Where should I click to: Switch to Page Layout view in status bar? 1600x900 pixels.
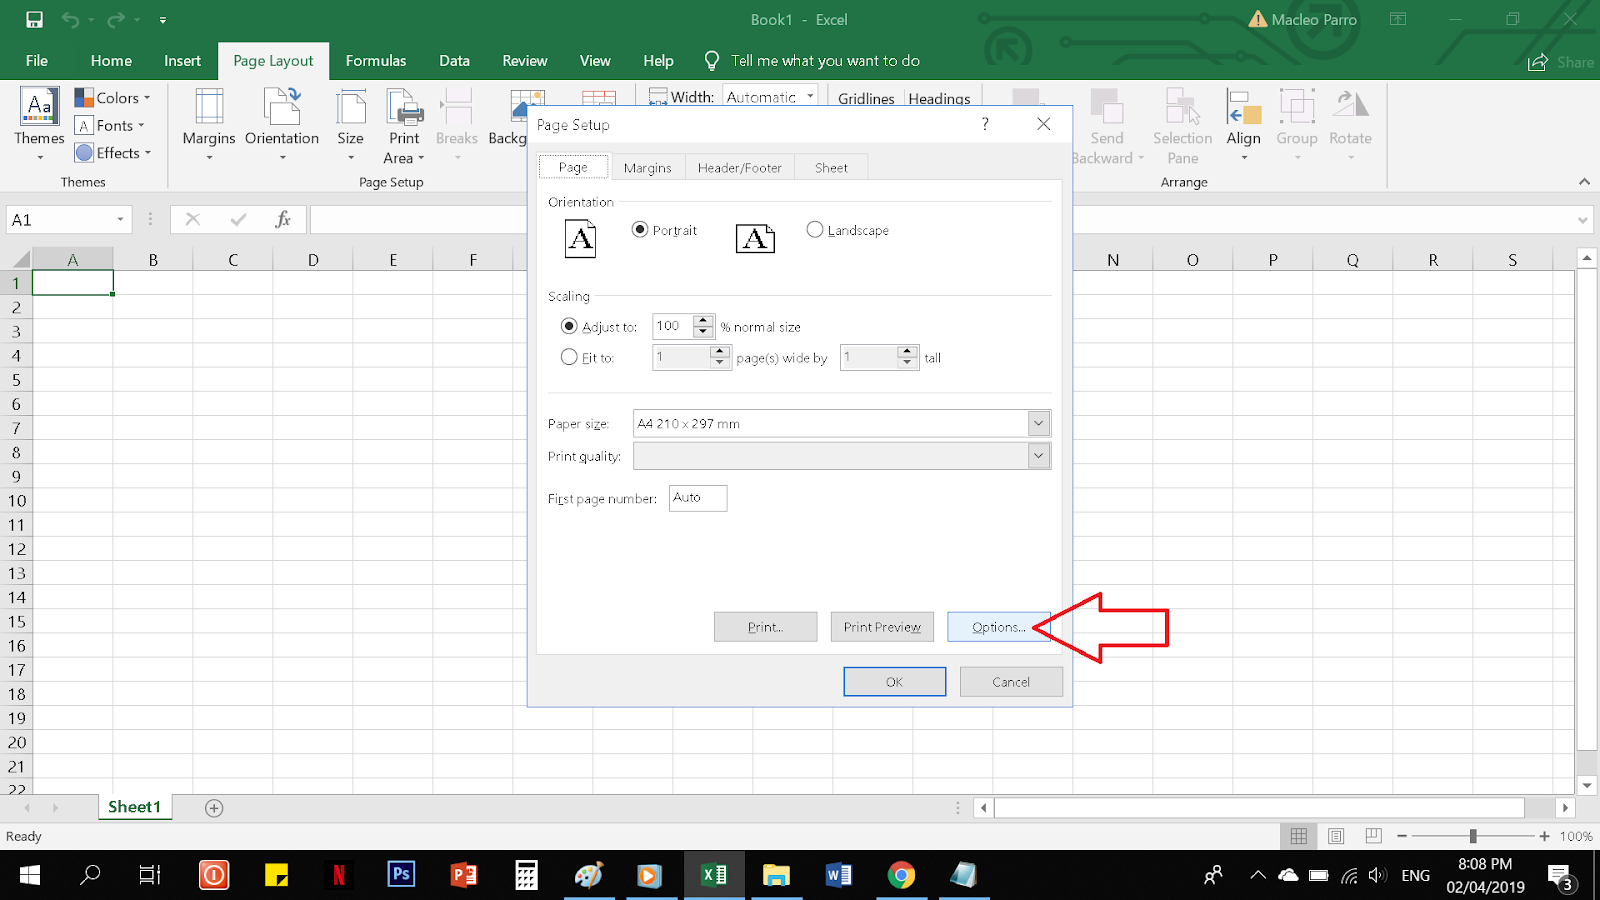coord(1336,836)
